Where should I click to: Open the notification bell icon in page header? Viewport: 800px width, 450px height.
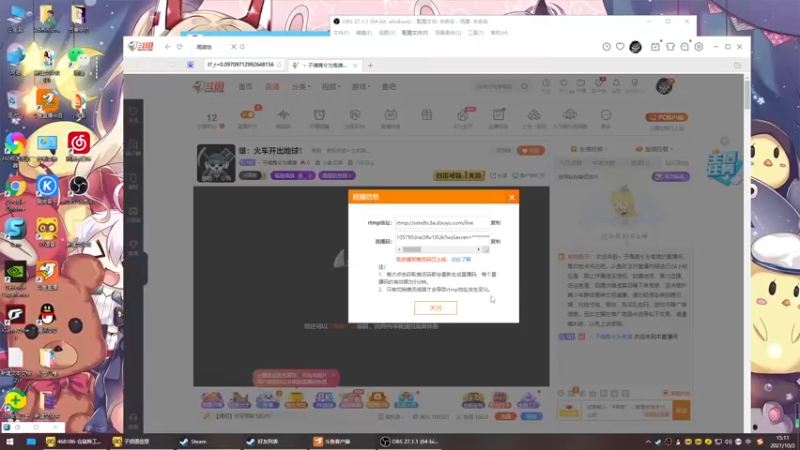(x=616, y=83)
